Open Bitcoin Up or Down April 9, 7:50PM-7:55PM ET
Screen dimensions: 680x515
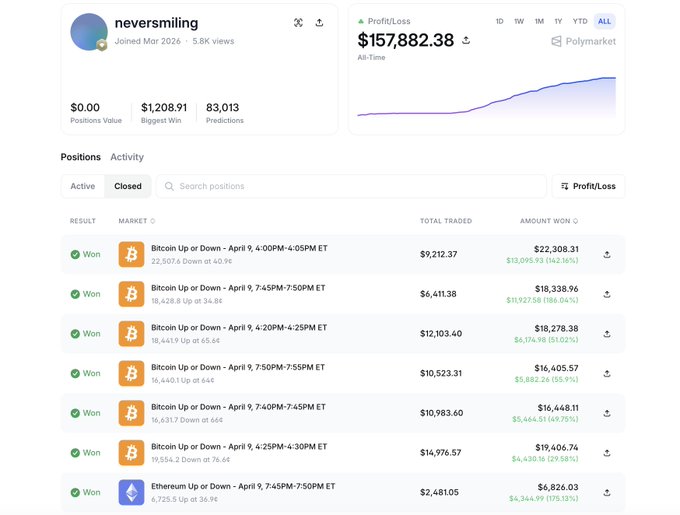(238, 367)
